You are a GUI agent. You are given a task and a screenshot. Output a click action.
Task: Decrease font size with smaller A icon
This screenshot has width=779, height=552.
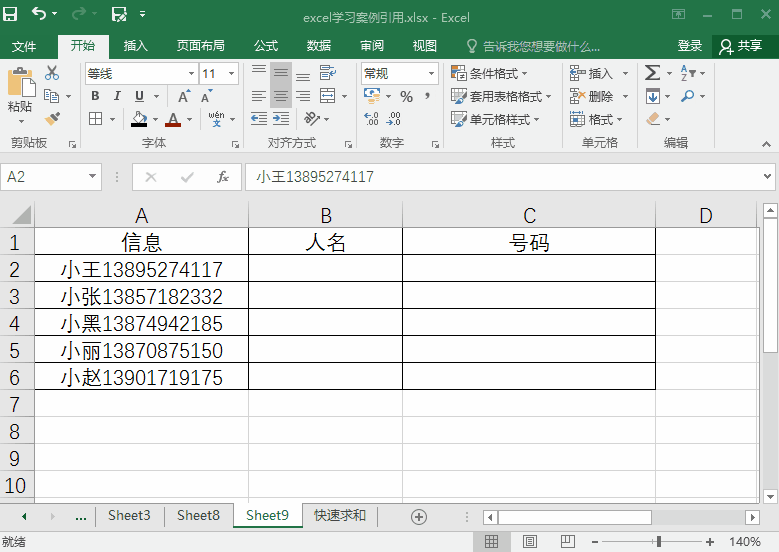(x=207, y=96)
